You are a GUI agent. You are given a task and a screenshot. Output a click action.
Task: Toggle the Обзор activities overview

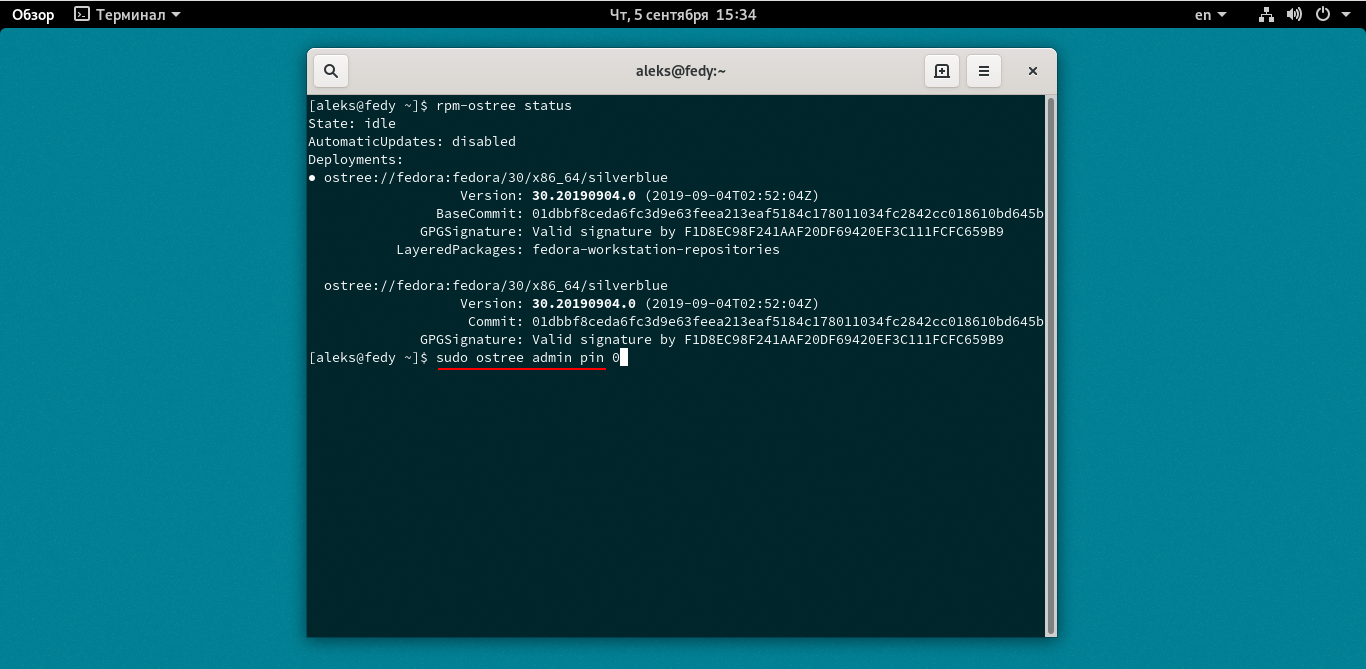[x=32, y=14]
